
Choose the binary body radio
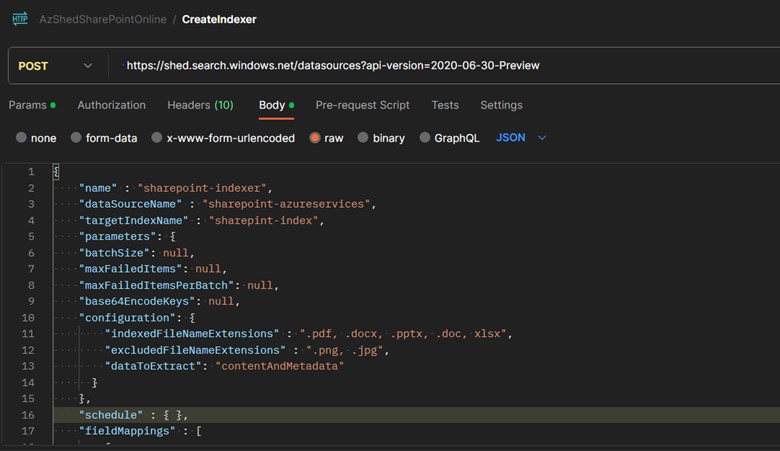click(x=363, y=138)
